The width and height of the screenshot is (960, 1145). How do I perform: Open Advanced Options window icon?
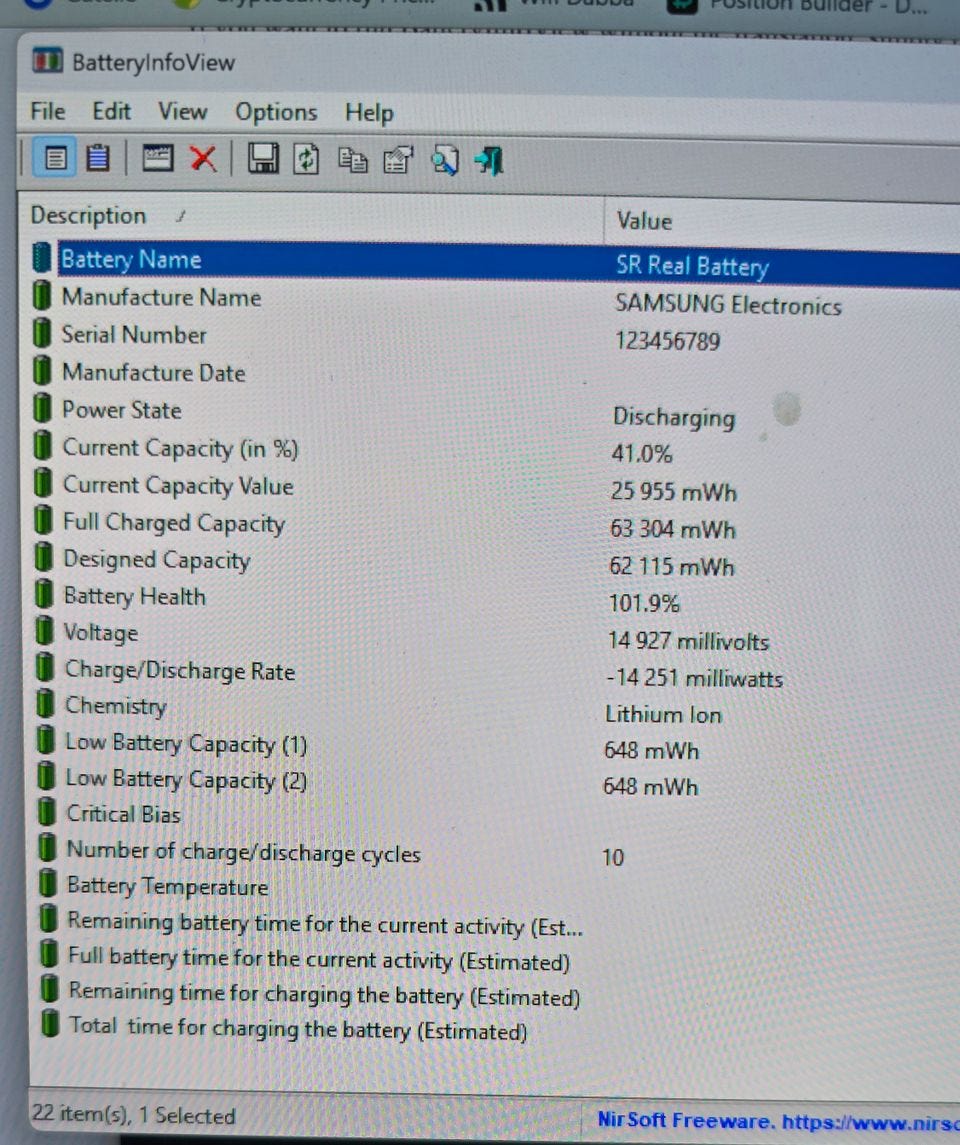click(157, 158)
